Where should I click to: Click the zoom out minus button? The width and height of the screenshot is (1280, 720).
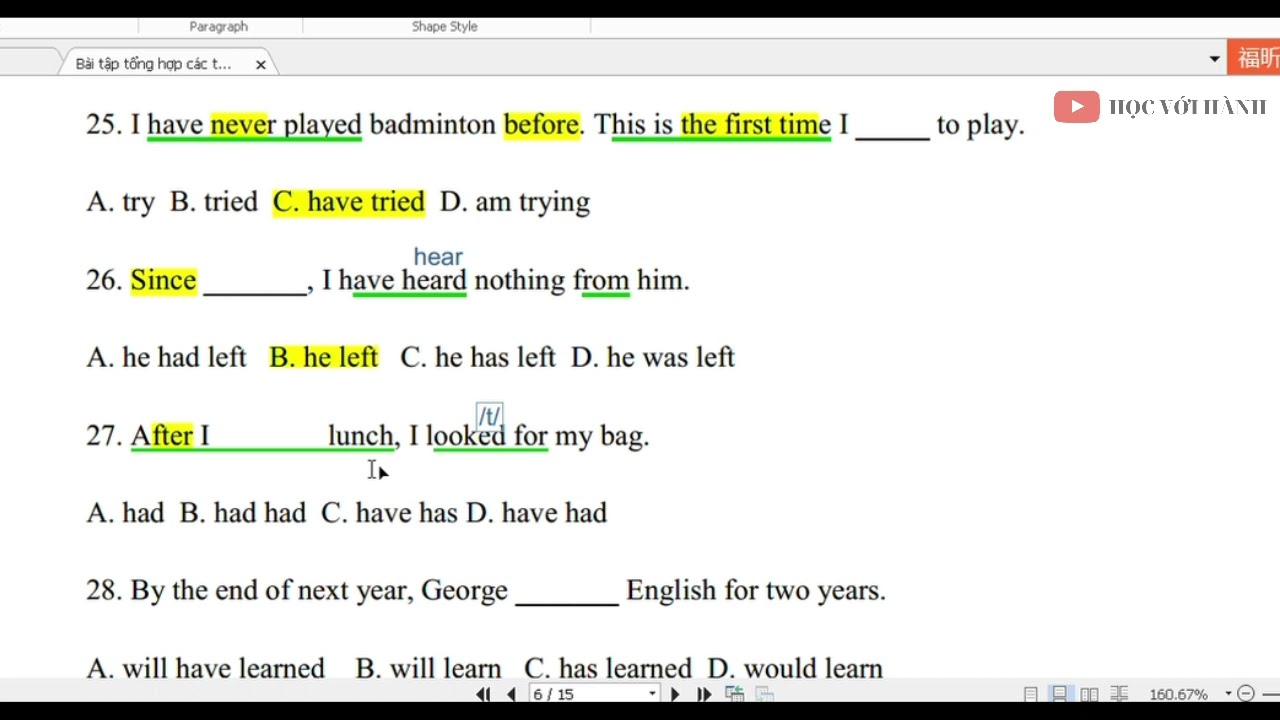pos(1246,694)
